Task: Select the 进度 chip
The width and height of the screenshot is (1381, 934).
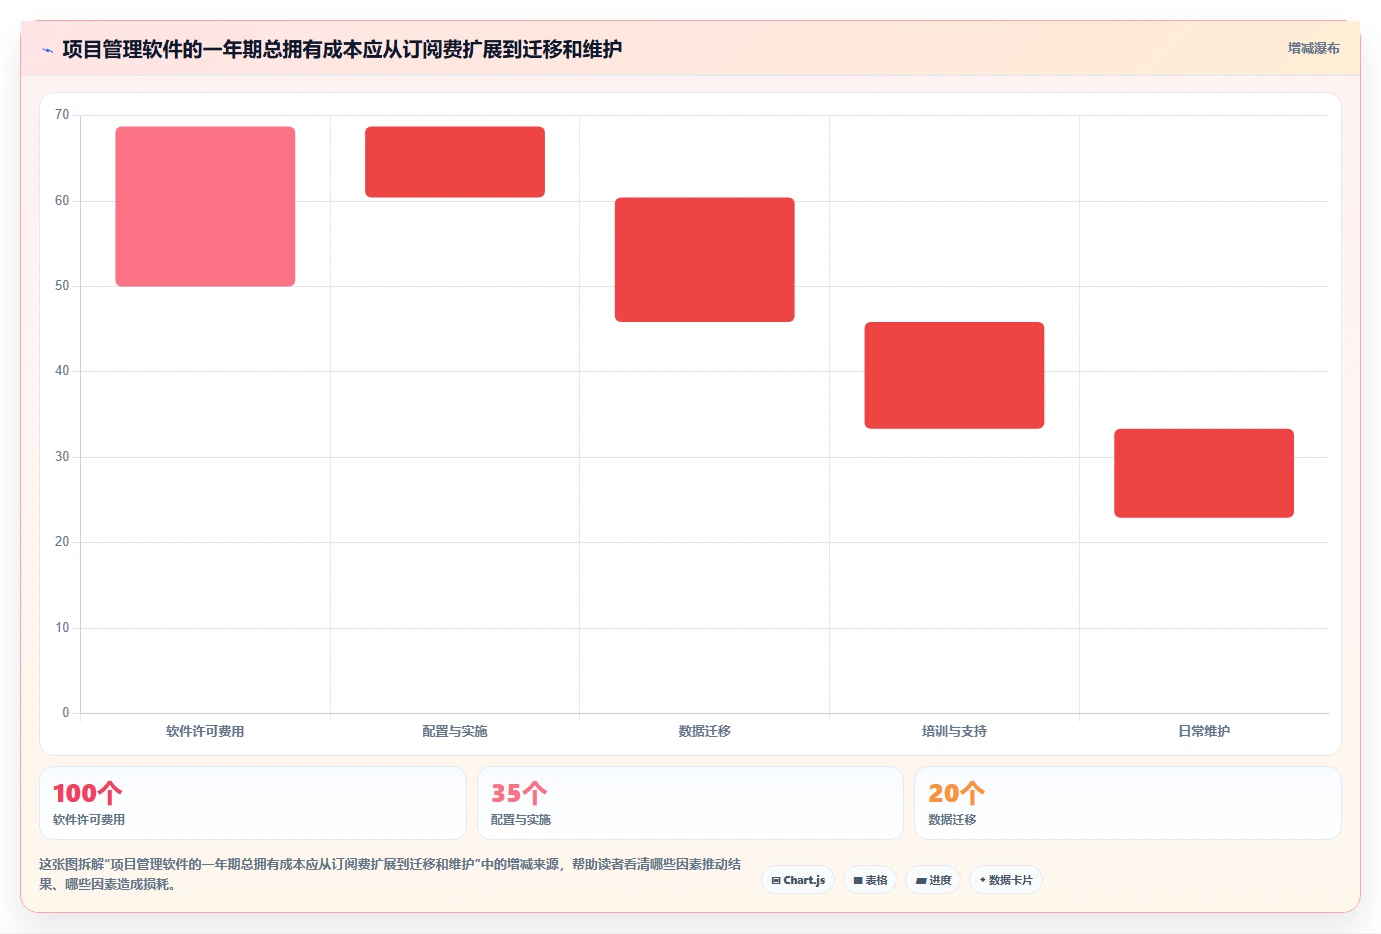Action: click(x=933, y=880)
